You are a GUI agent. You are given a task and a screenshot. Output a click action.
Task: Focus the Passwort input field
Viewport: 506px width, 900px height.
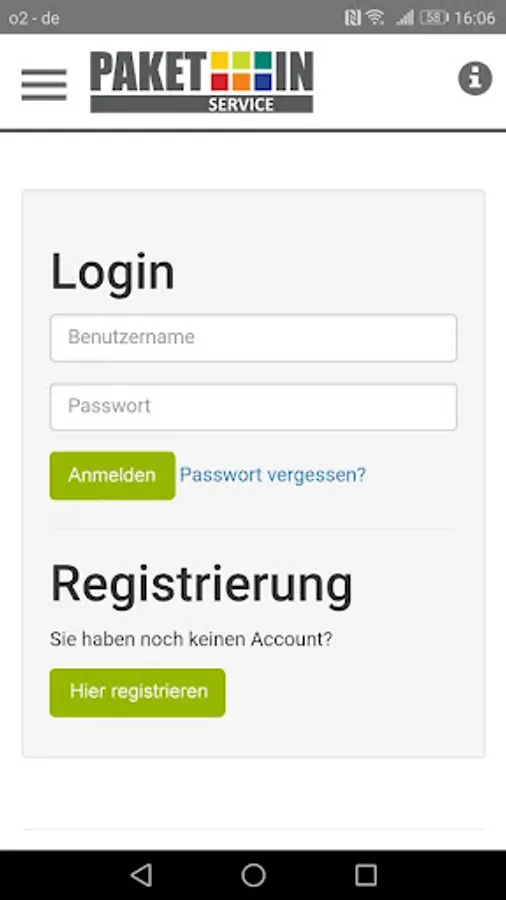pyautogui.click(x=254, y=407)
